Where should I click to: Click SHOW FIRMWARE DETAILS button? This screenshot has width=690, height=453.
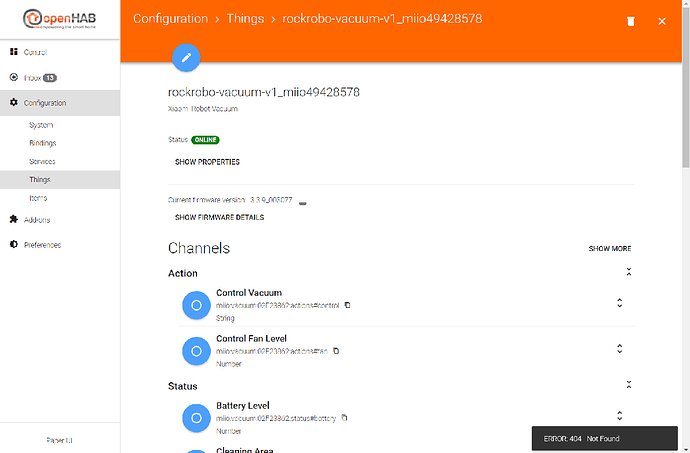pos(220,217)
